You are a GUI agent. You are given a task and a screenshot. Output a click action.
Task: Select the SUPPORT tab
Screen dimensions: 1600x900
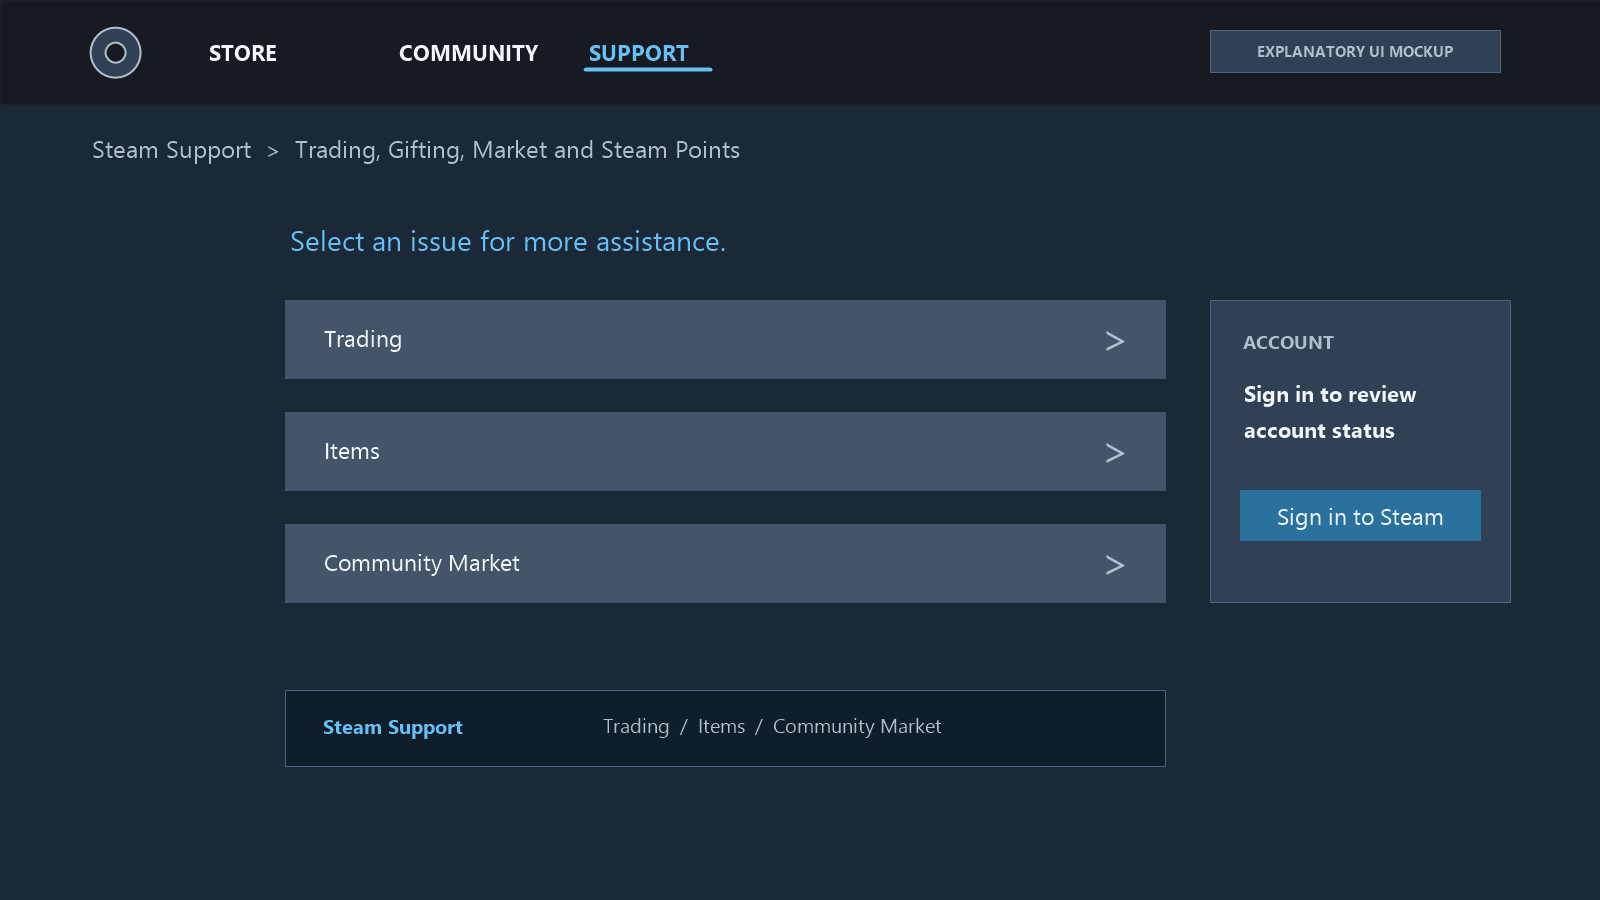(639, 53)
